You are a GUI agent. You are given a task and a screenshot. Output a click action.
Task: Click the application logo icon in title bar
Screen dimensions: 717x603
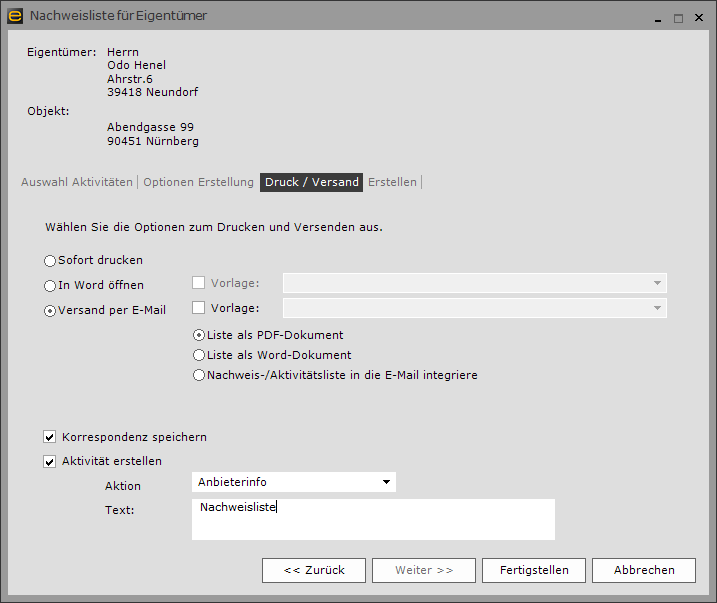pyautogui.click(x=15, y=15)
